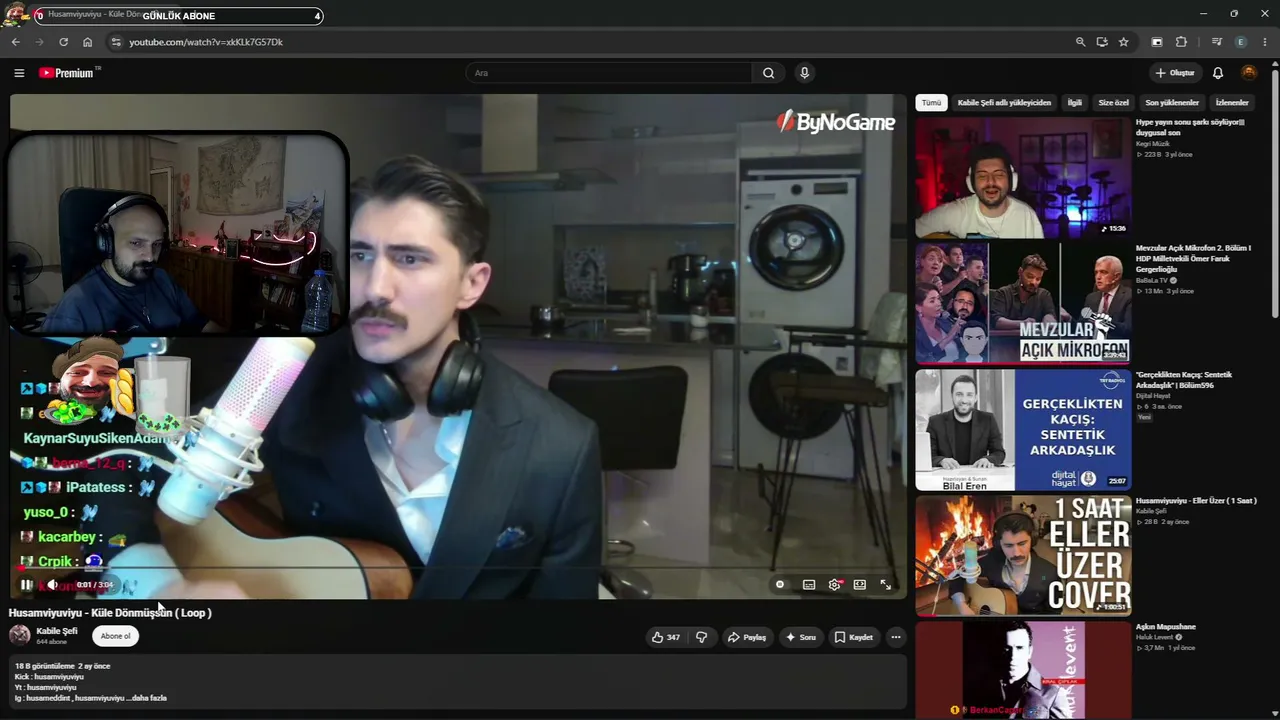This screenshot has width=1280, height=720.
Task: Select the Son yüklenenler filter chip
Action: click(x=1172, y=103)
